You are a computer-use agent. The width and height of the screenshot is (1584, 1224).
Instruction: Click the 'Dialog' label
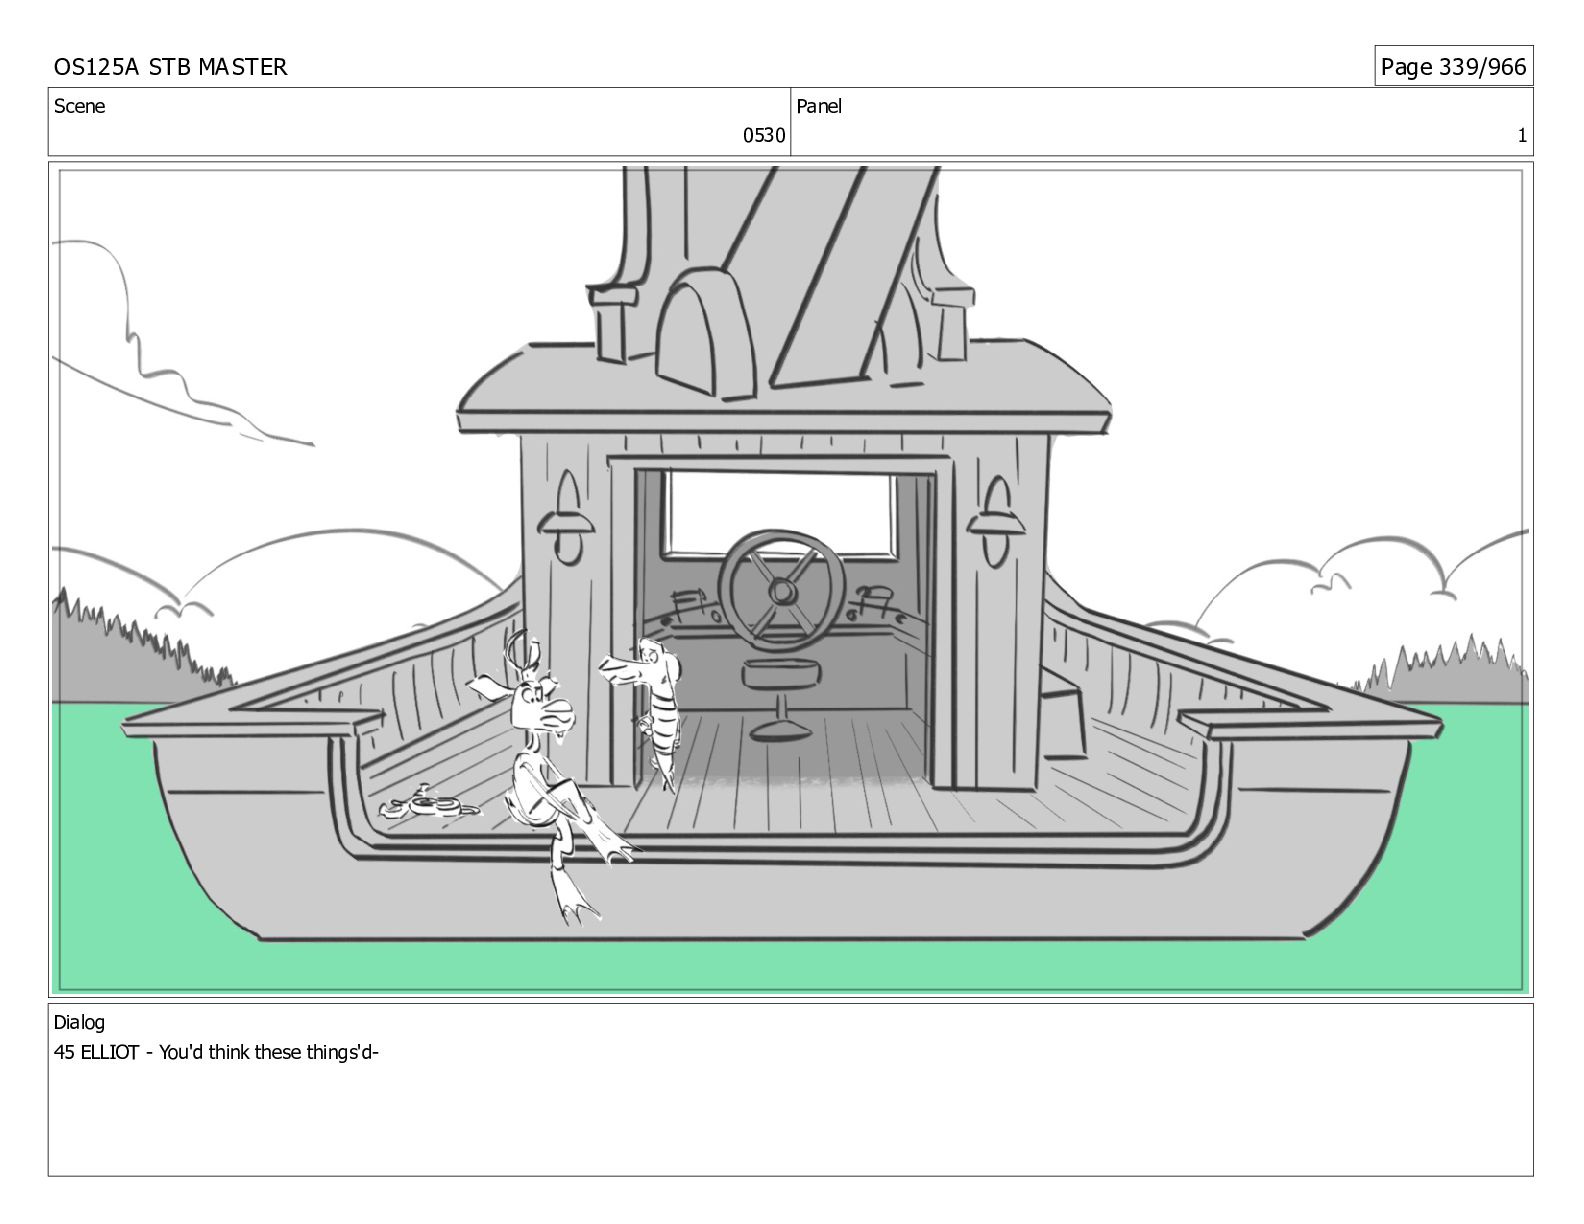point(79,1022)
